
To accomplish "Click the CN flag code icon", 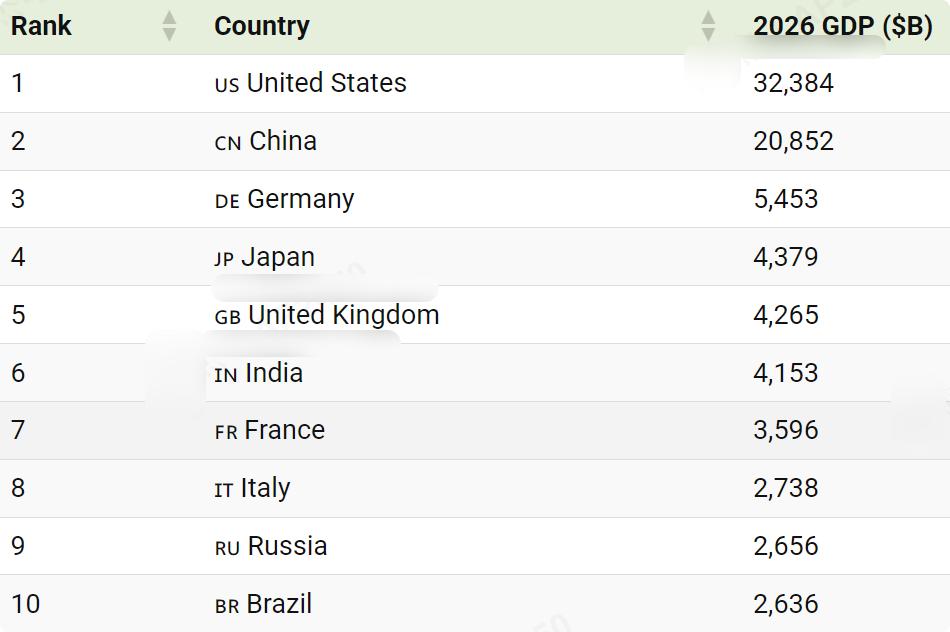I will [228, 143].
